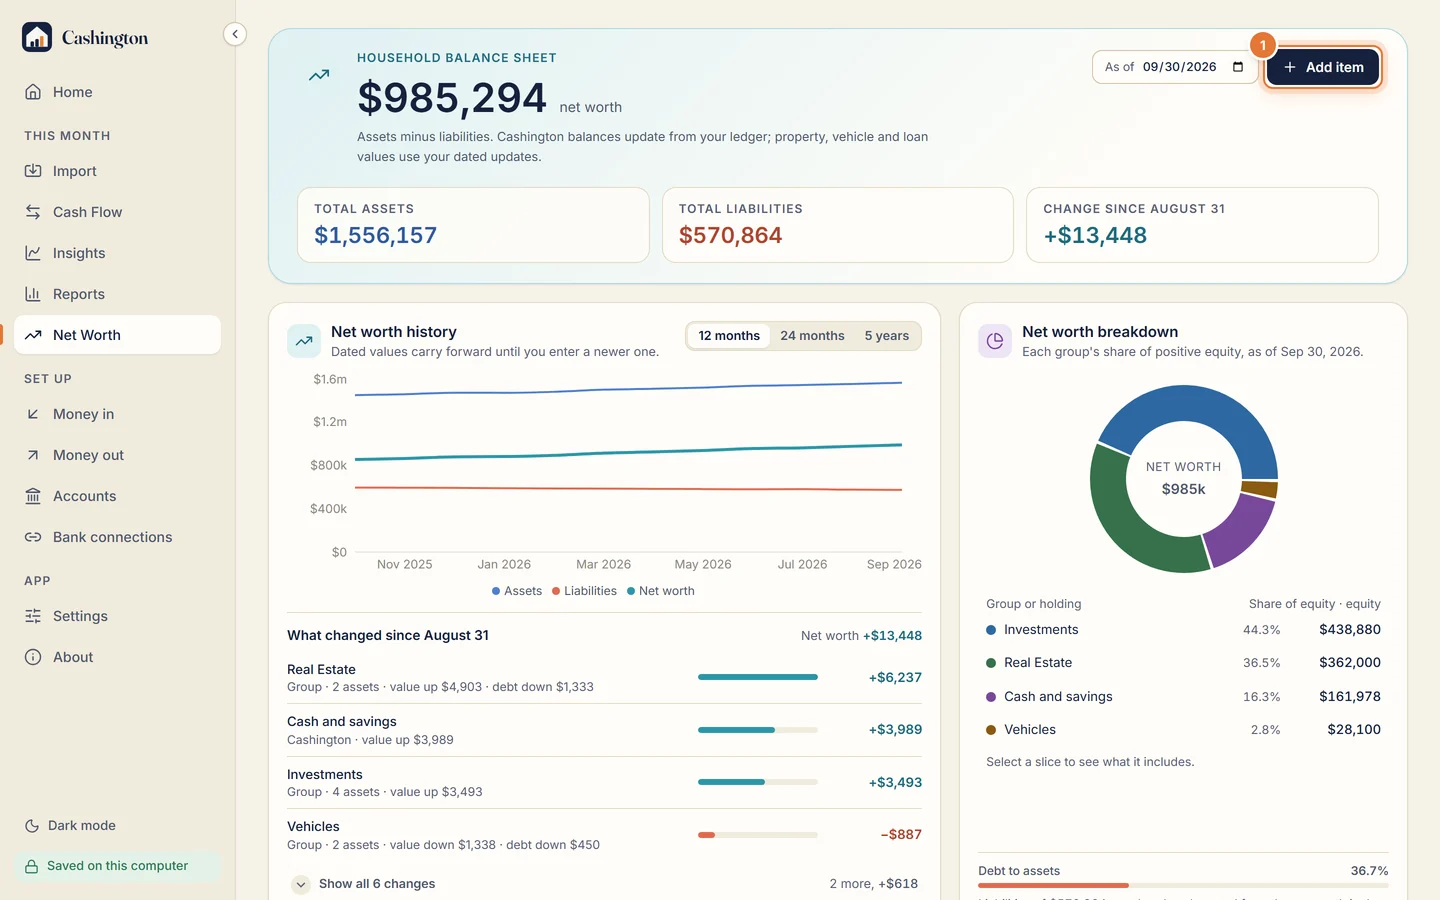Image resolution: width=1440 pixels, height=900 pixels.
Task: Toggle Dark mode
Action: 70,826
